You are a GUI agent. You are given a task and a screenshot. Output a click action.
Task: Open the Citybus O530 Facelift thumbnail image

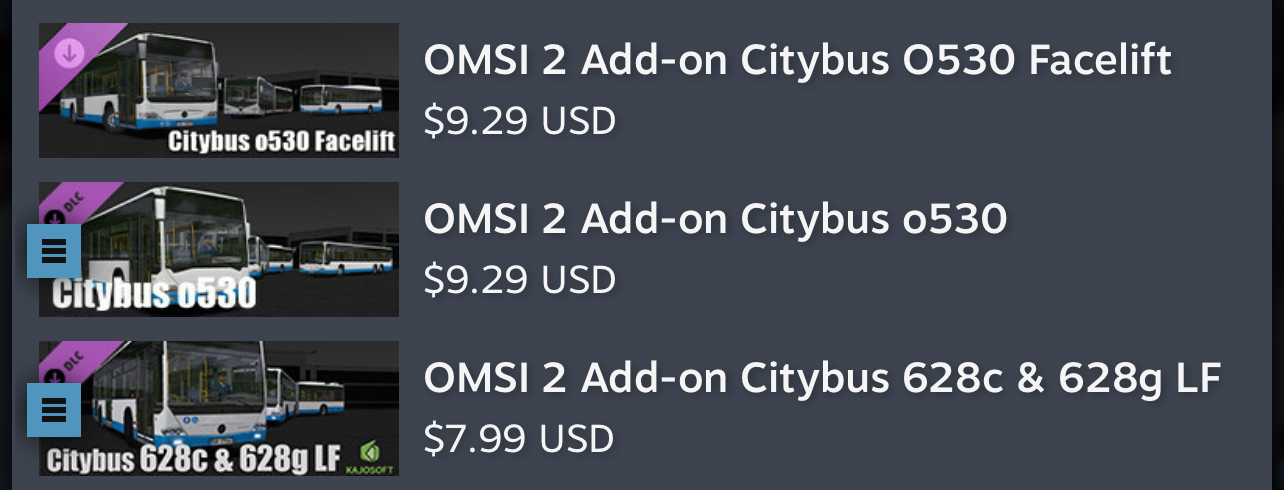point(219,90)
